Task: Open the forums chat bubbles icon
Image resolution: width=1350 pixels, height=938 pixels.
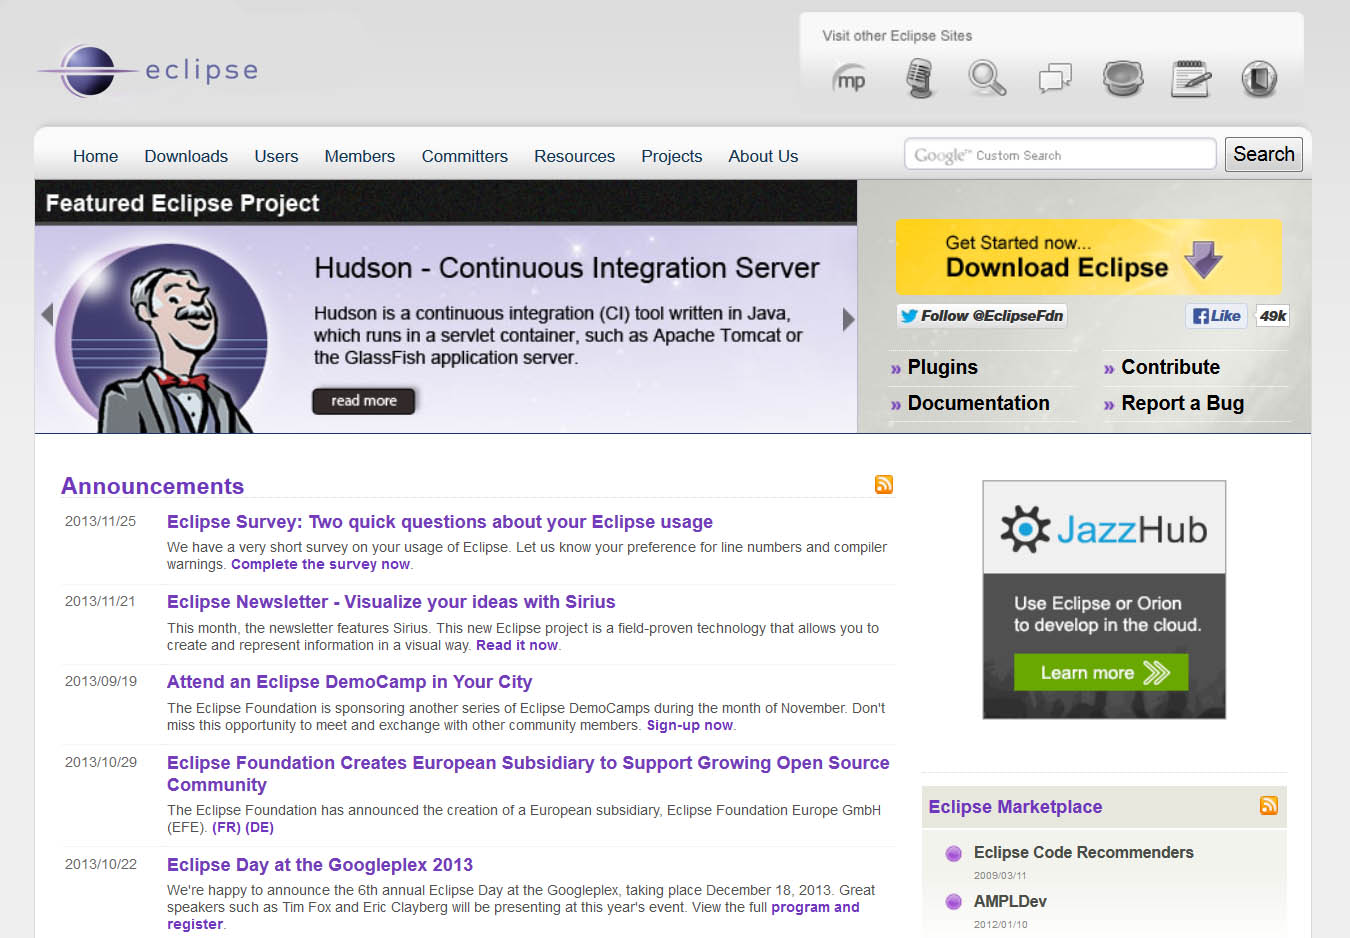Action: [1055, 78]
